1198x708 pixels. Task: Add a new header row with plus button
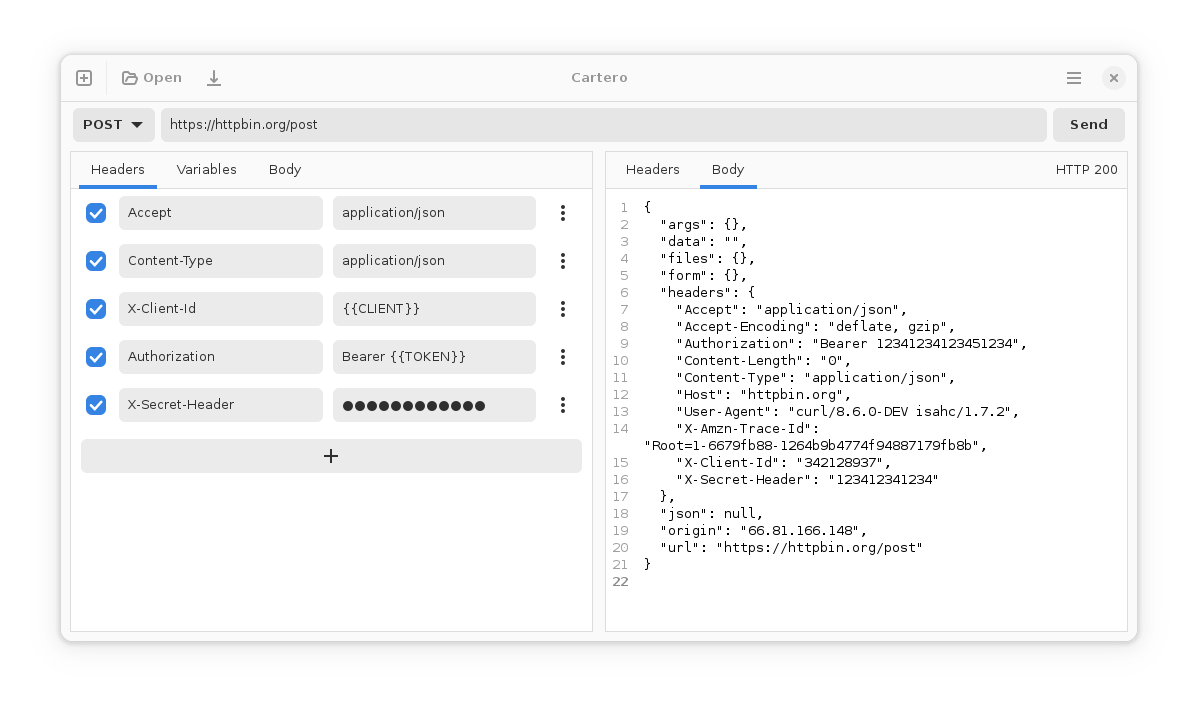[x=331, y=456]
